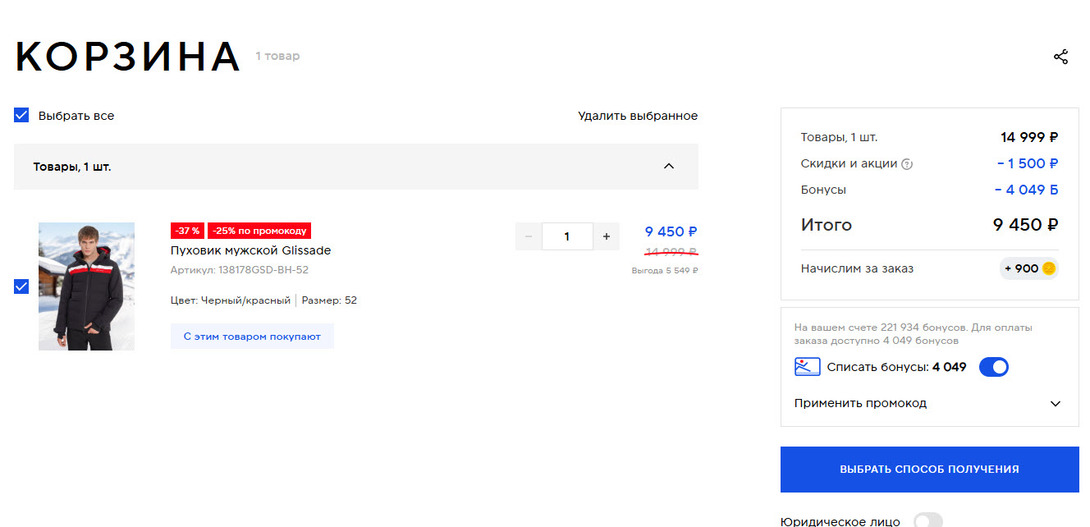Toggle the Выбрать все checkbox
Viewport: 1090px width, 527px height.
coord(21,115)
